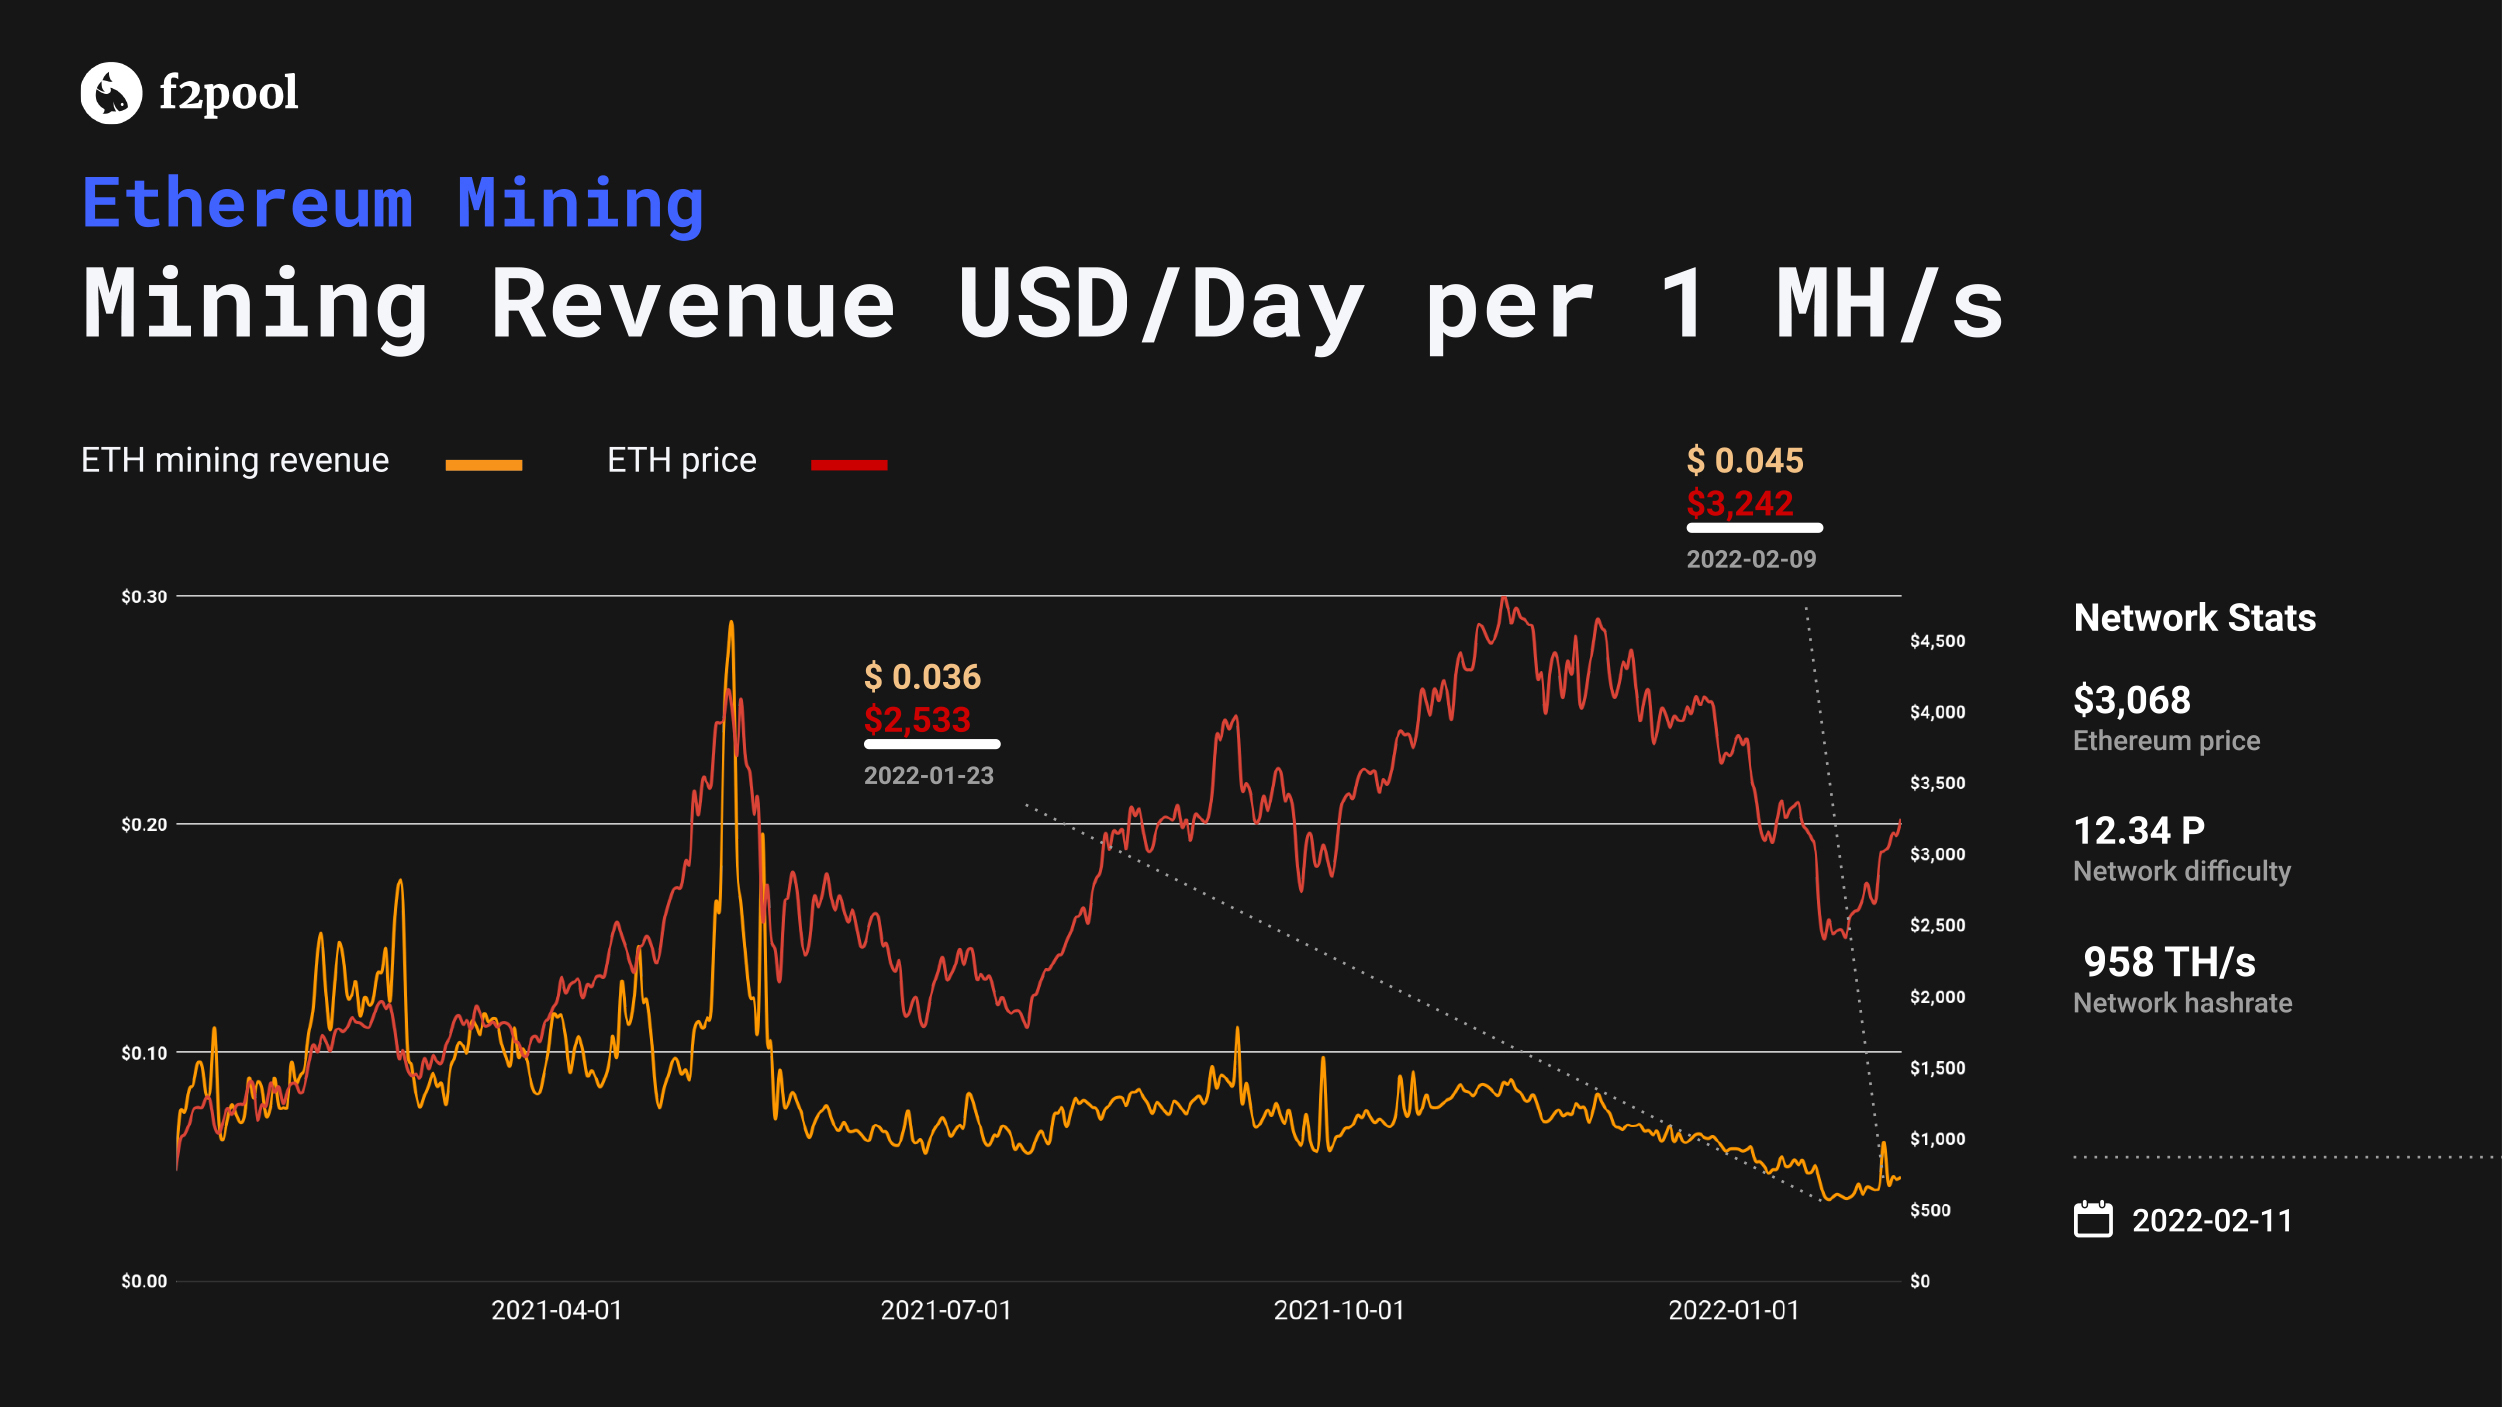The image size is (2502, 1407).
Task: Open the Ethereum Mining blue heading
Action: tap(394, 205)
